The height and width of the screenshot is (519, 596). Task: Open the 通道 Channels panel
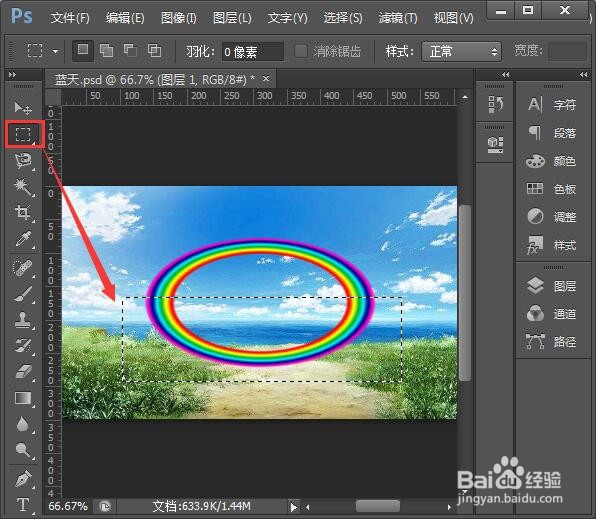[x=552, y=314]
